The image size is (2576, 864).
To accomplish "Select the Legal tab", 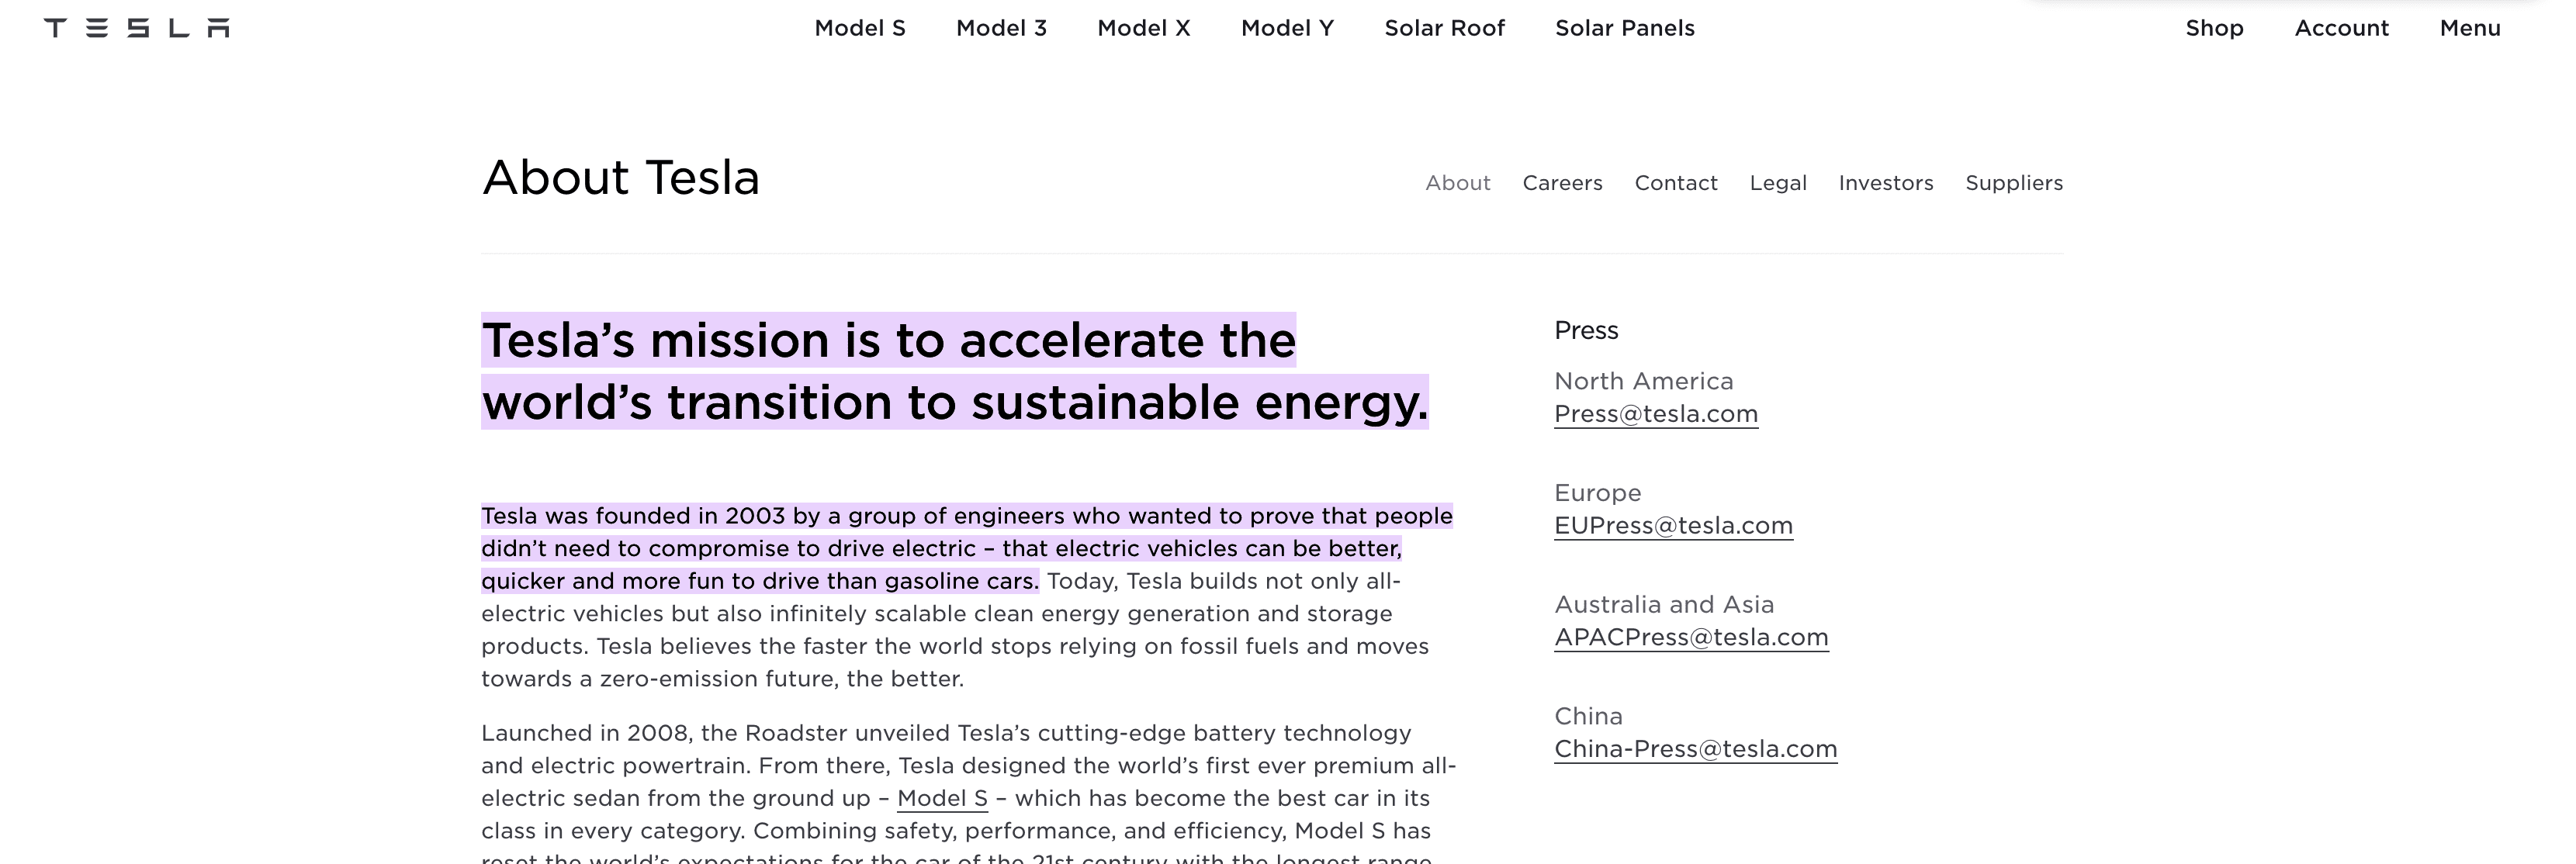I will tap(1777, 183).
